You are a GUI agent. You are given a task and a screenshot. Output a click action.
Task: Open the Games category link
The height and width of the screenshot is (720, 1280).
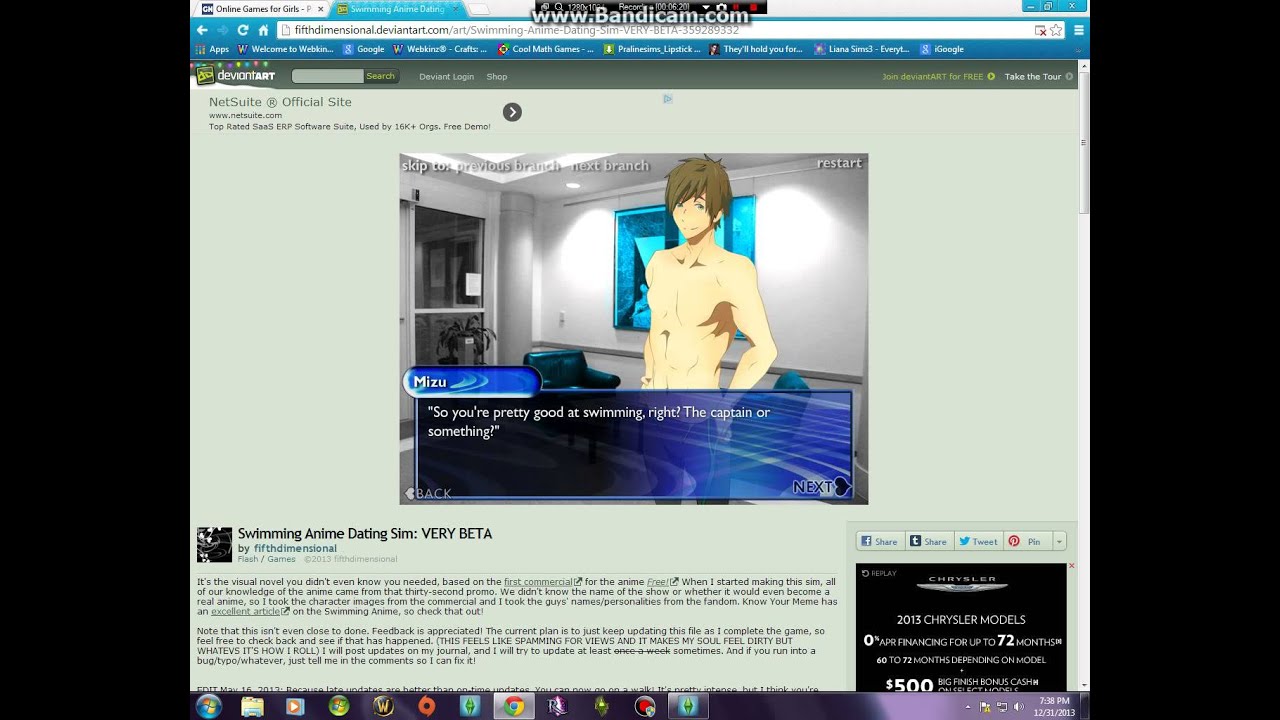click(281, 559)
